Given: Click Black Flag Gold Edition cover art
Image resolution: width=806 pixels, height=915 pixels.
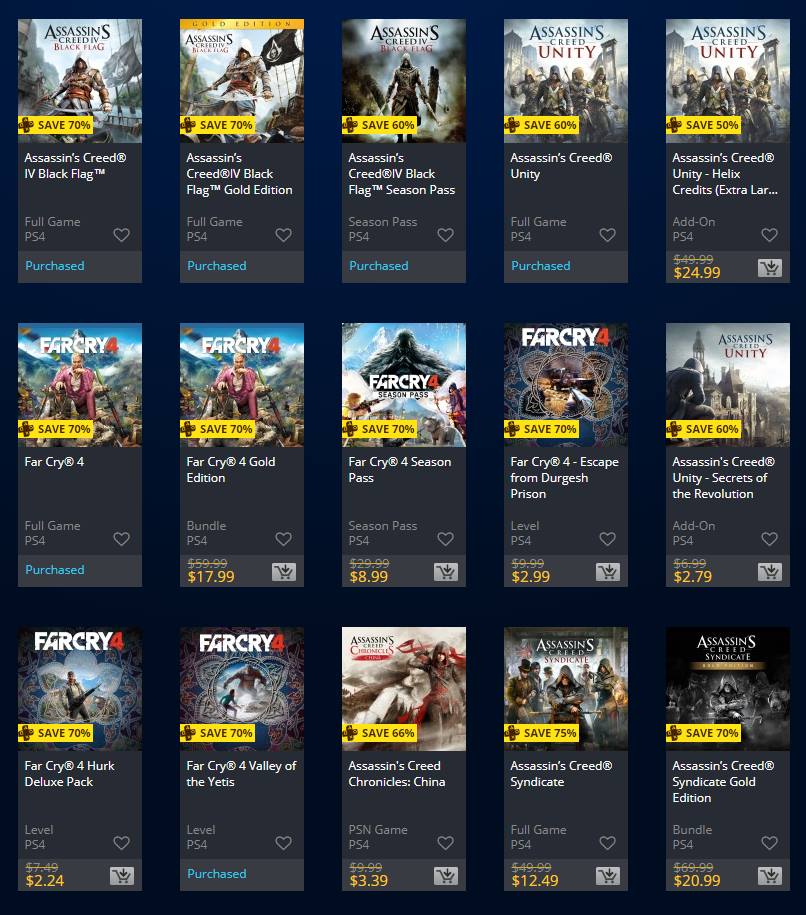Looking at the screenshot, I should point(242,81).
